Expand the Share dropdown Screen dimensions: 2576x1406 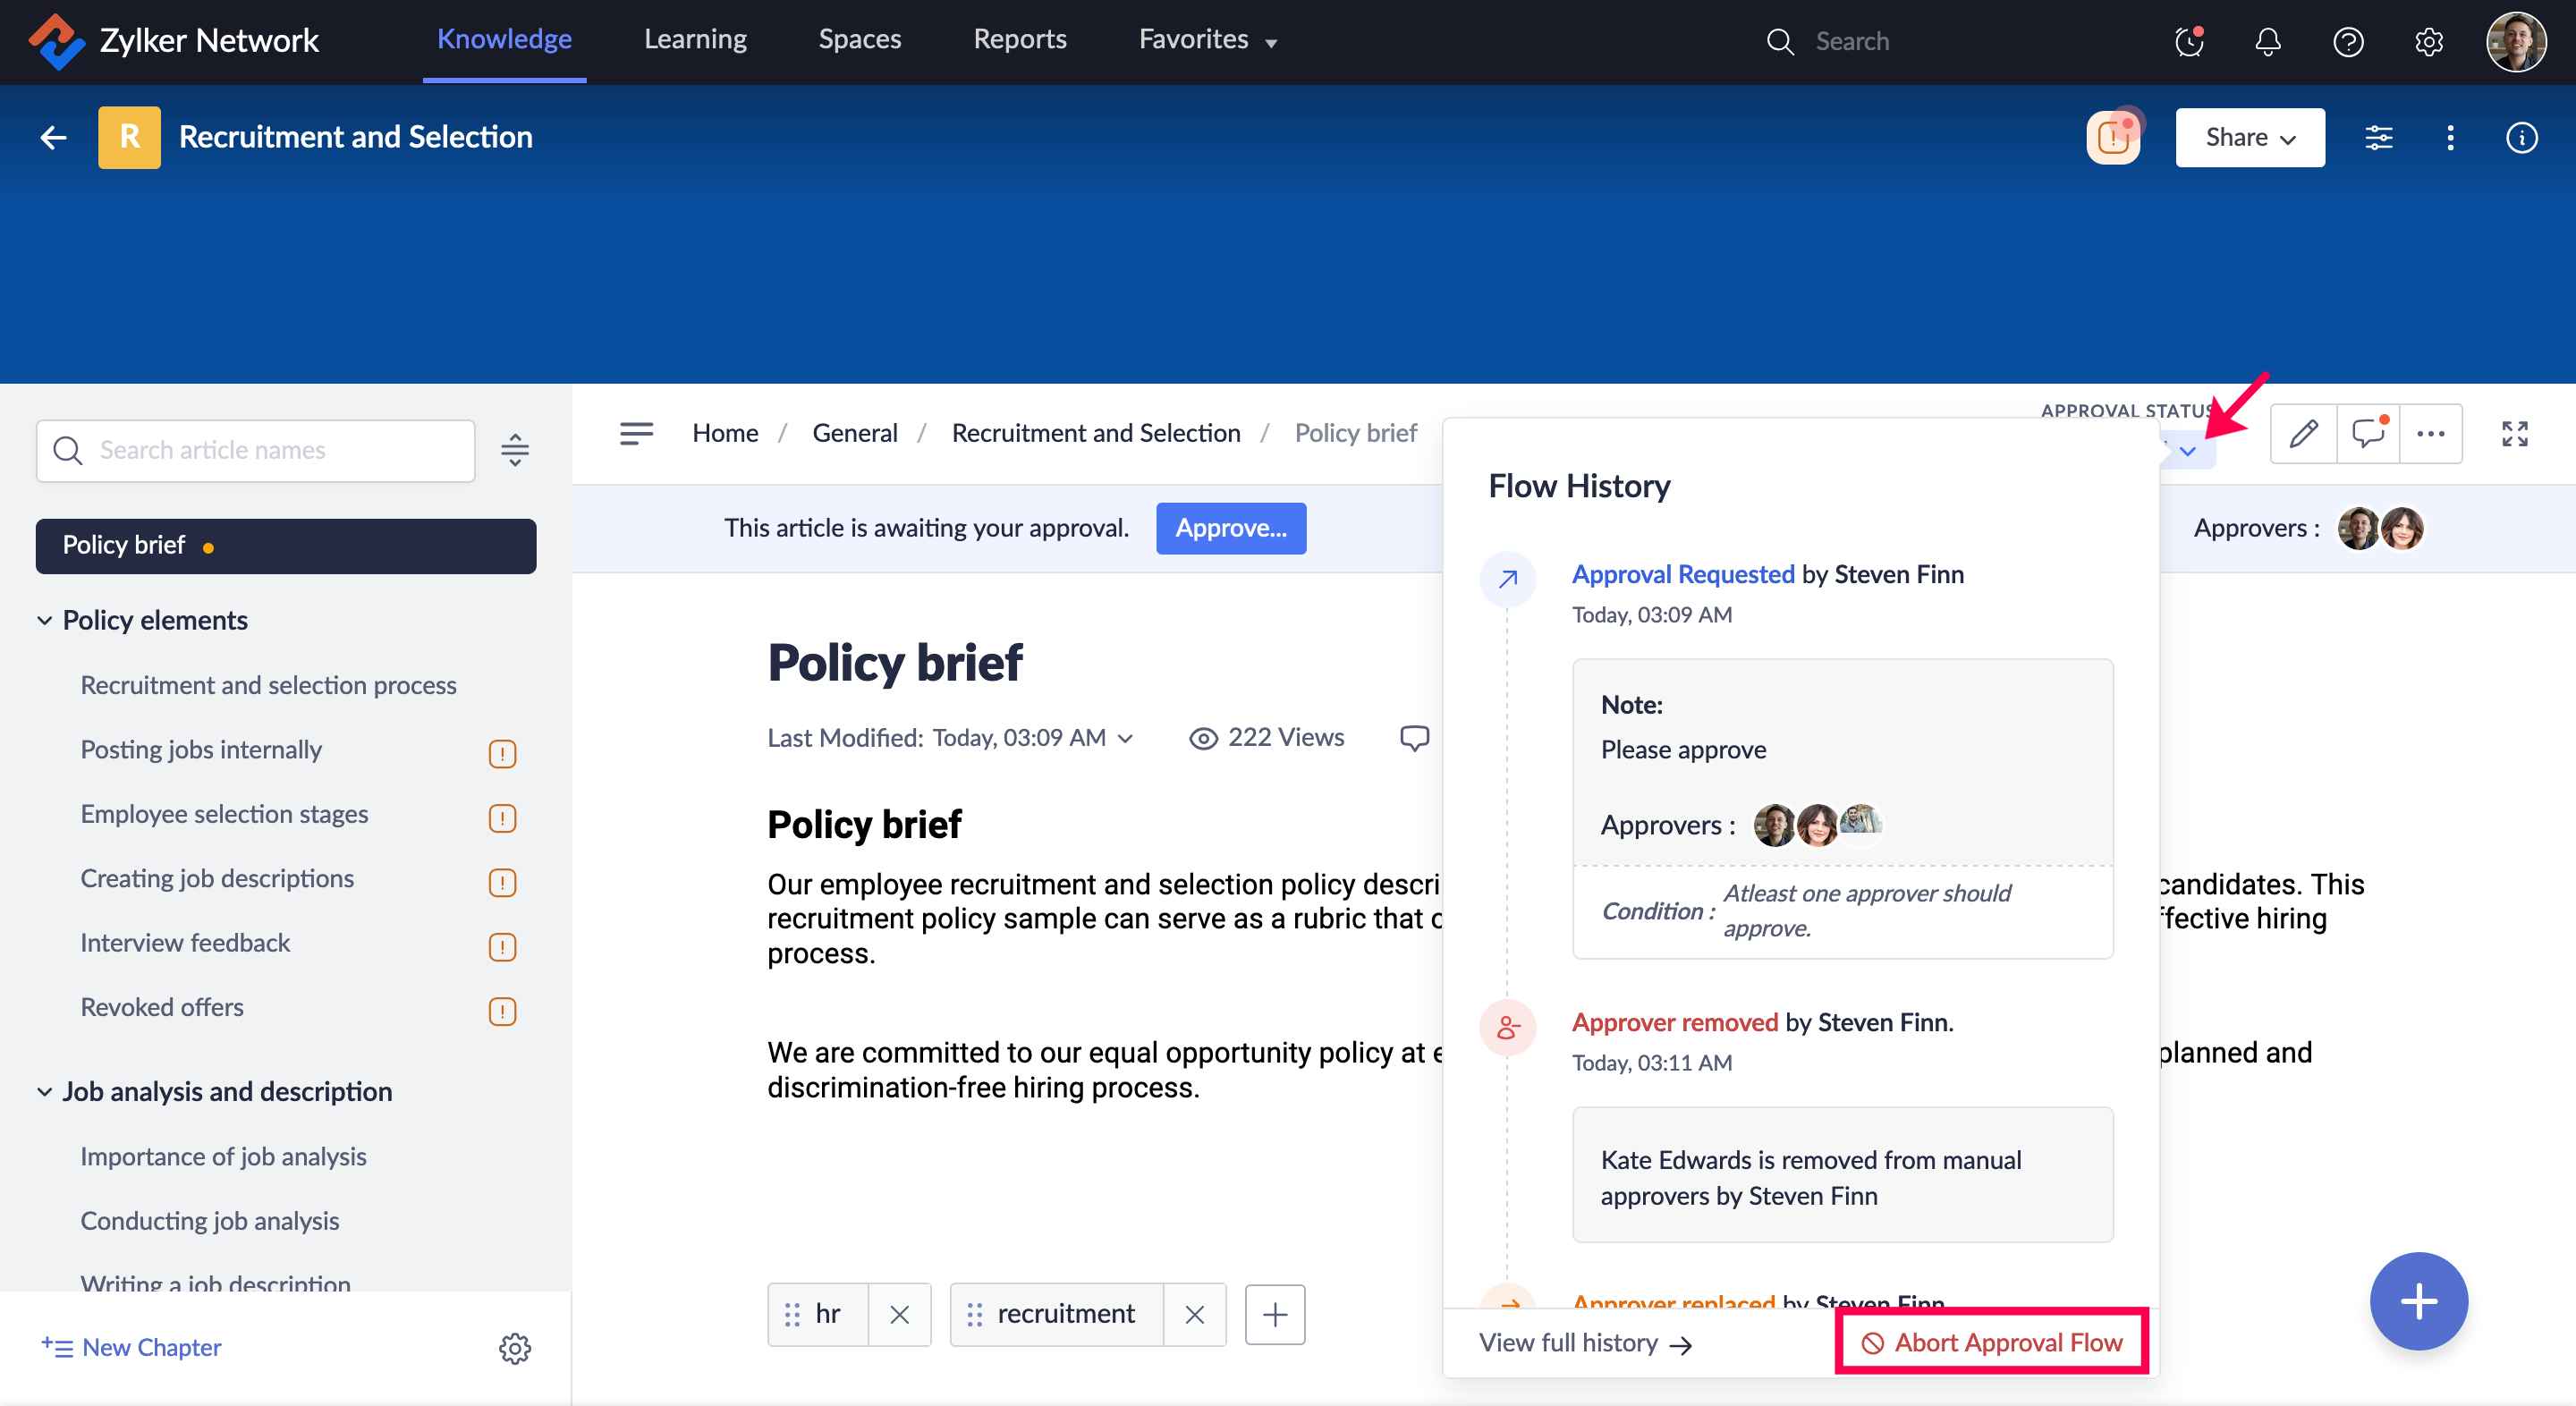(2249, 138)
